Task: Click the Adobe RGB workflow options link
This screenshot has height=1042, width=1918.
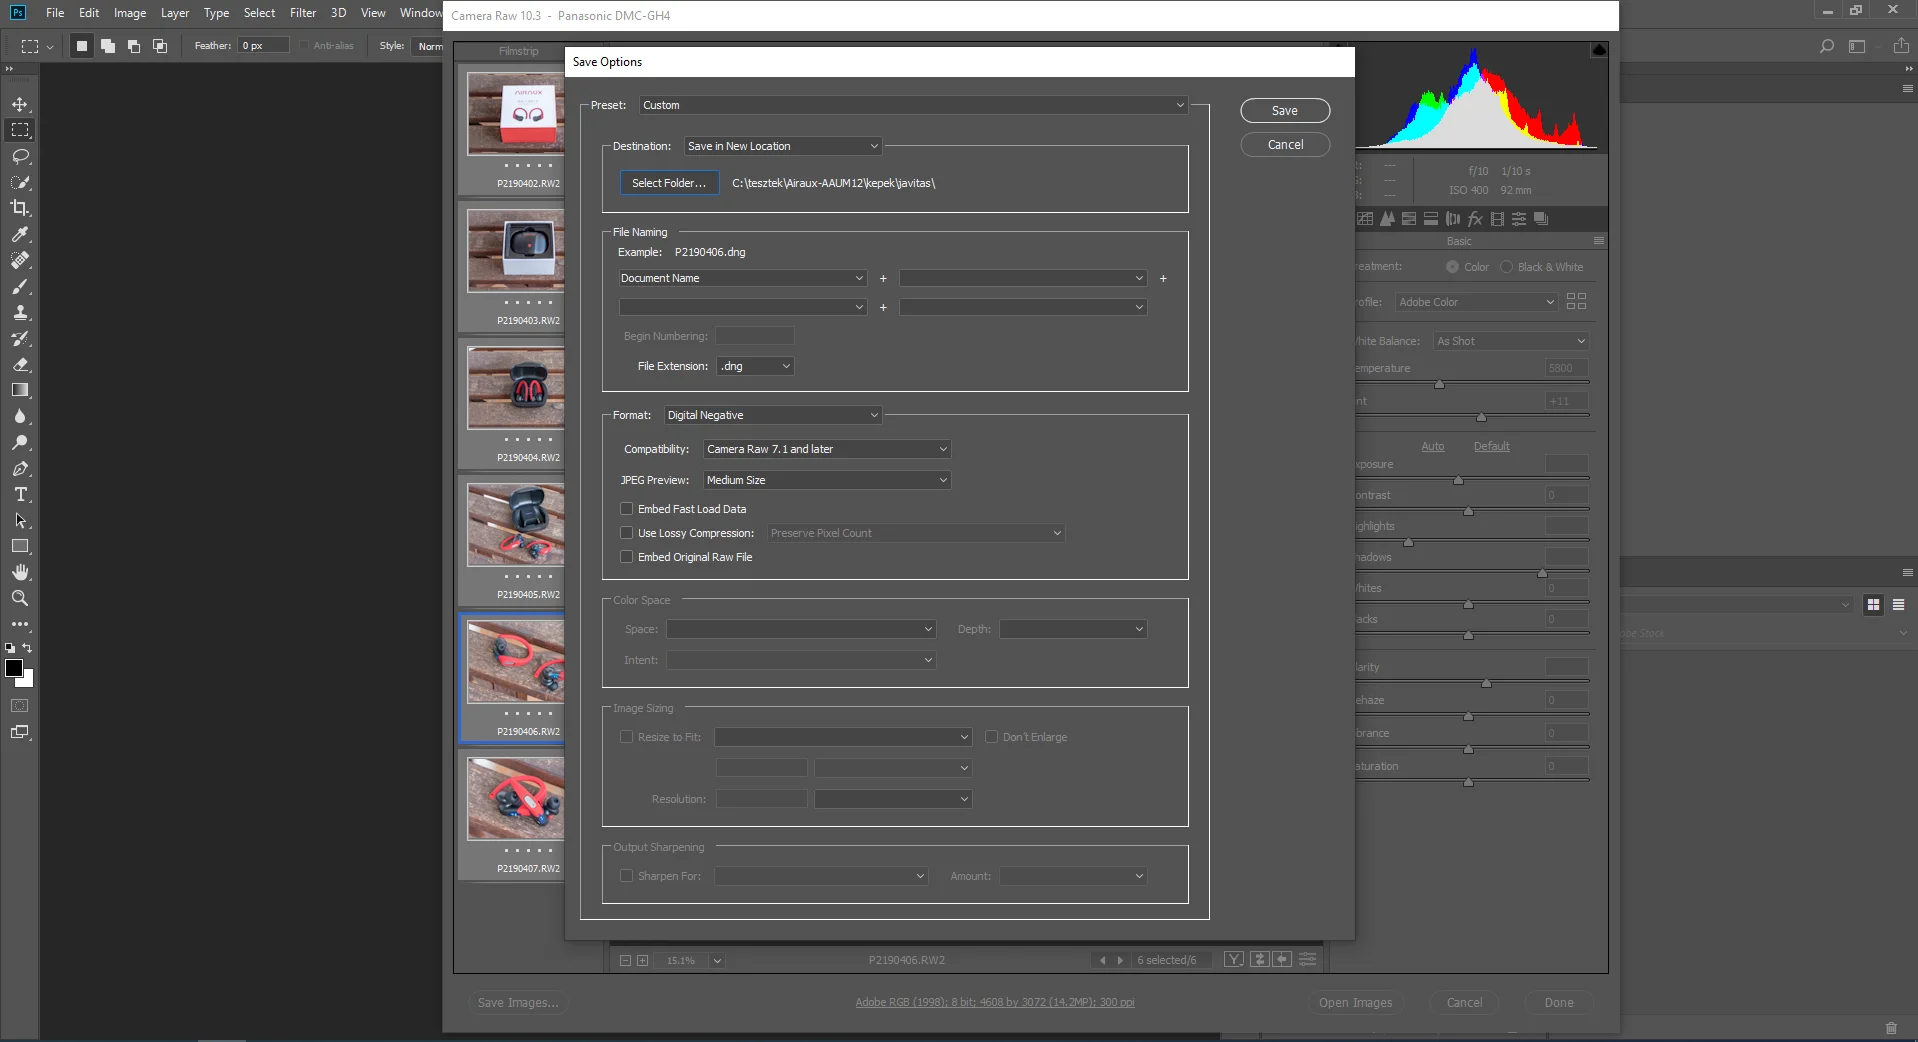Action: [x=995, y=1003]
